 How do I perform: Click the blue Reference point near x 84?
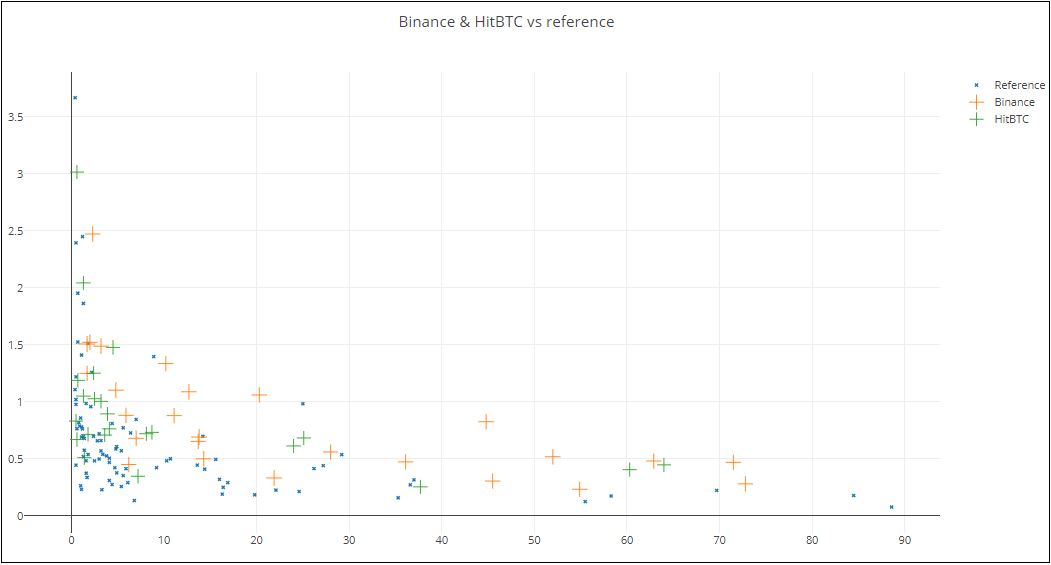point(853,495)
